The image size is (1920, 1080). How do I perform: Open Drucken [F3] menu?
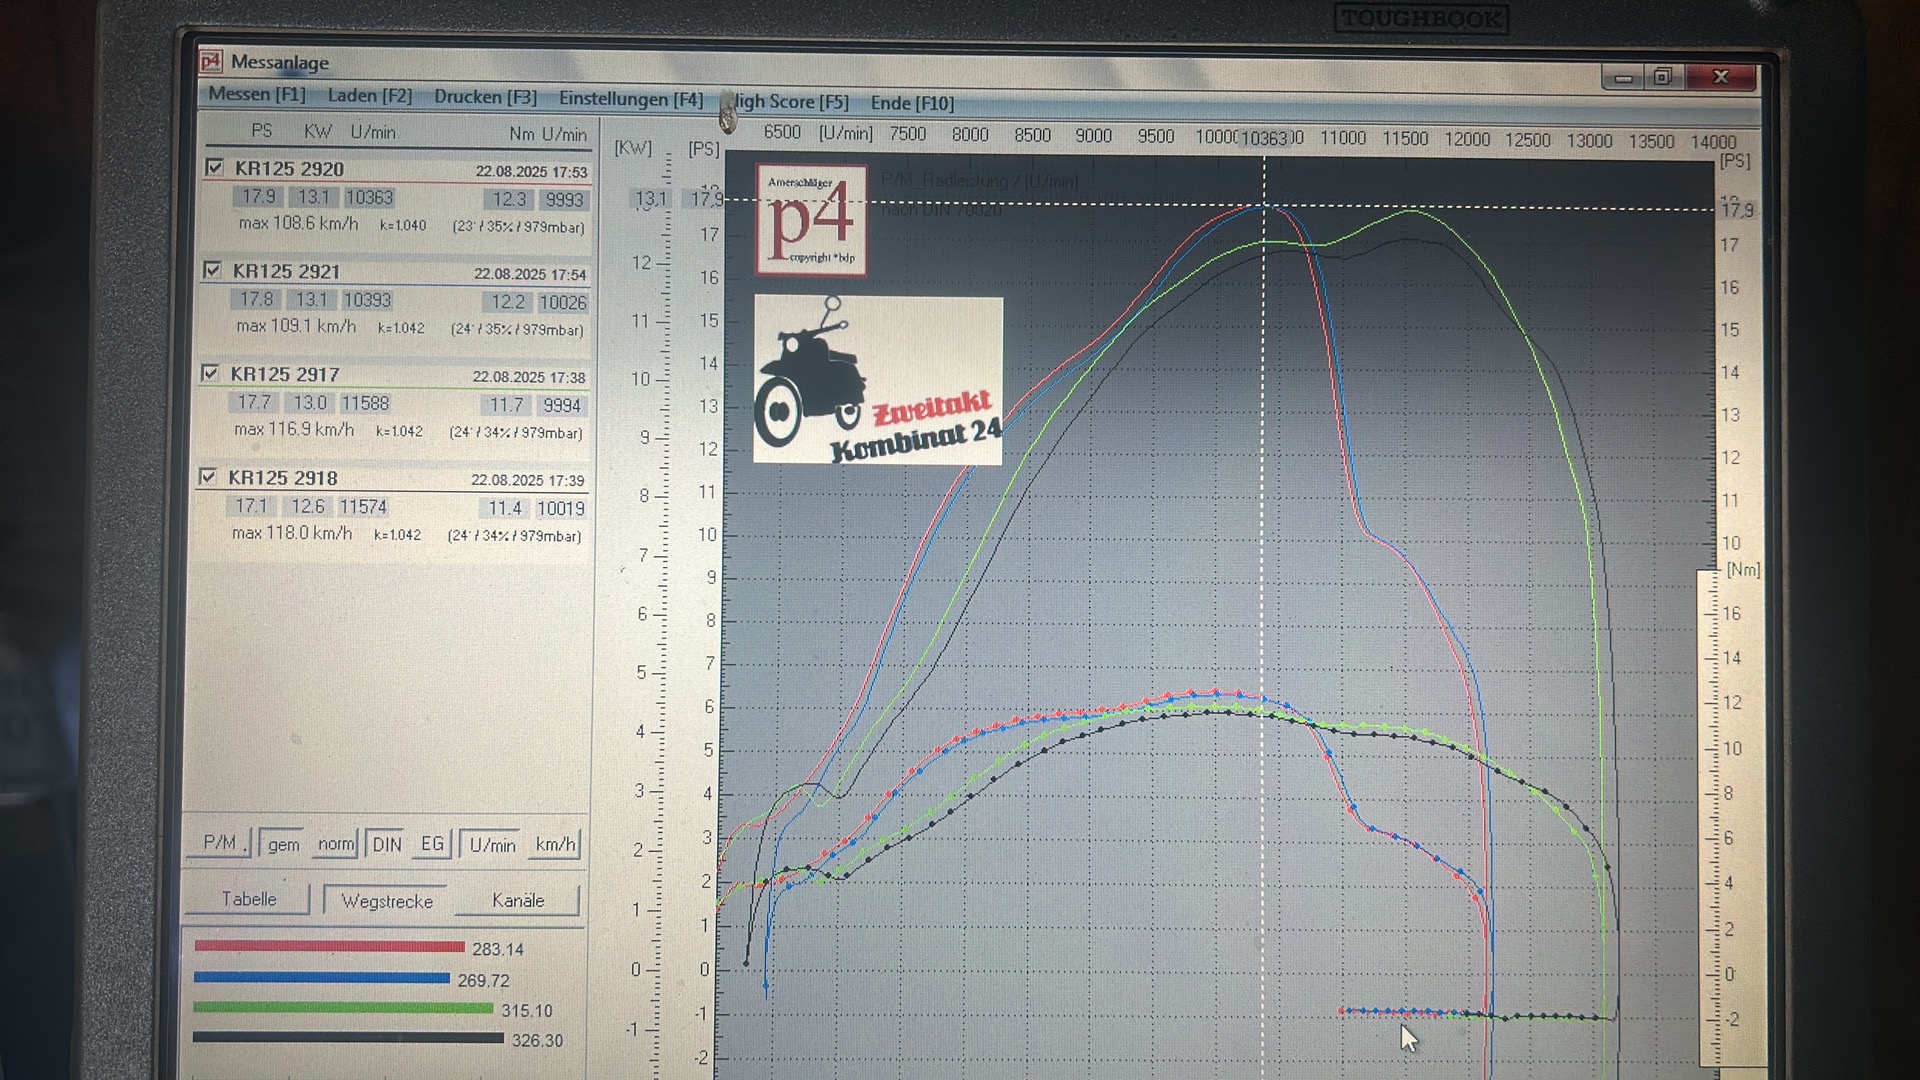tap(485, 97)
